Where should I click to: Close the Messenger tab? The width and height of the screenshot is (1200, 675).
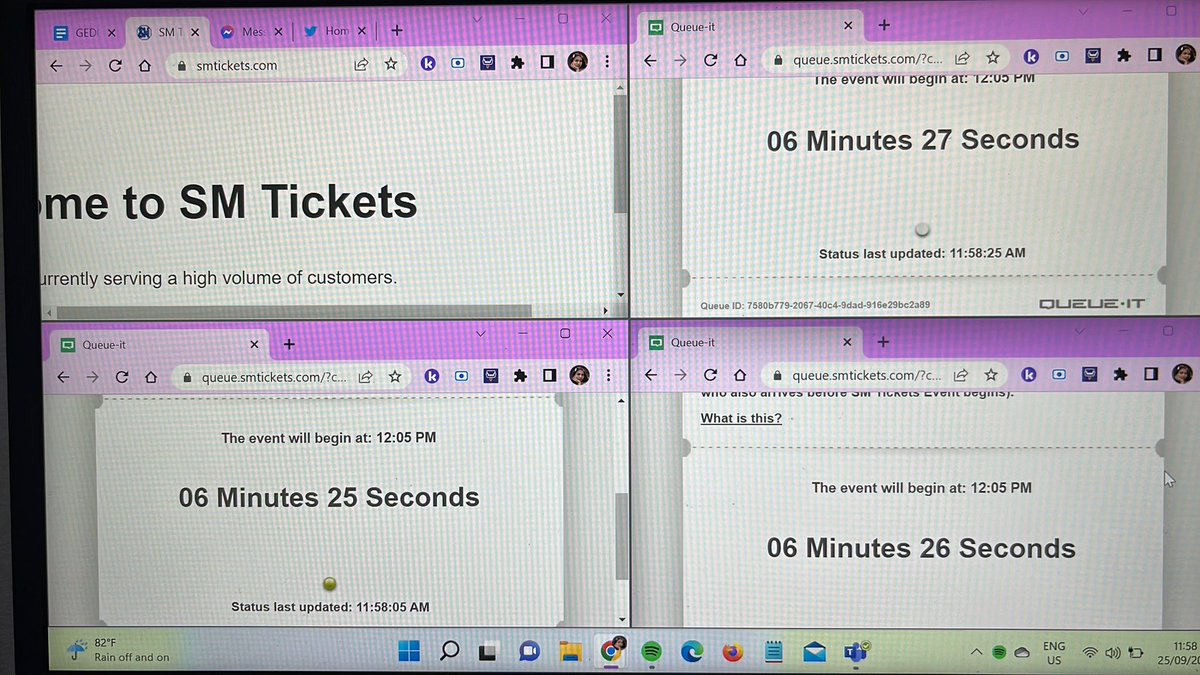click(x=278, y=32)
